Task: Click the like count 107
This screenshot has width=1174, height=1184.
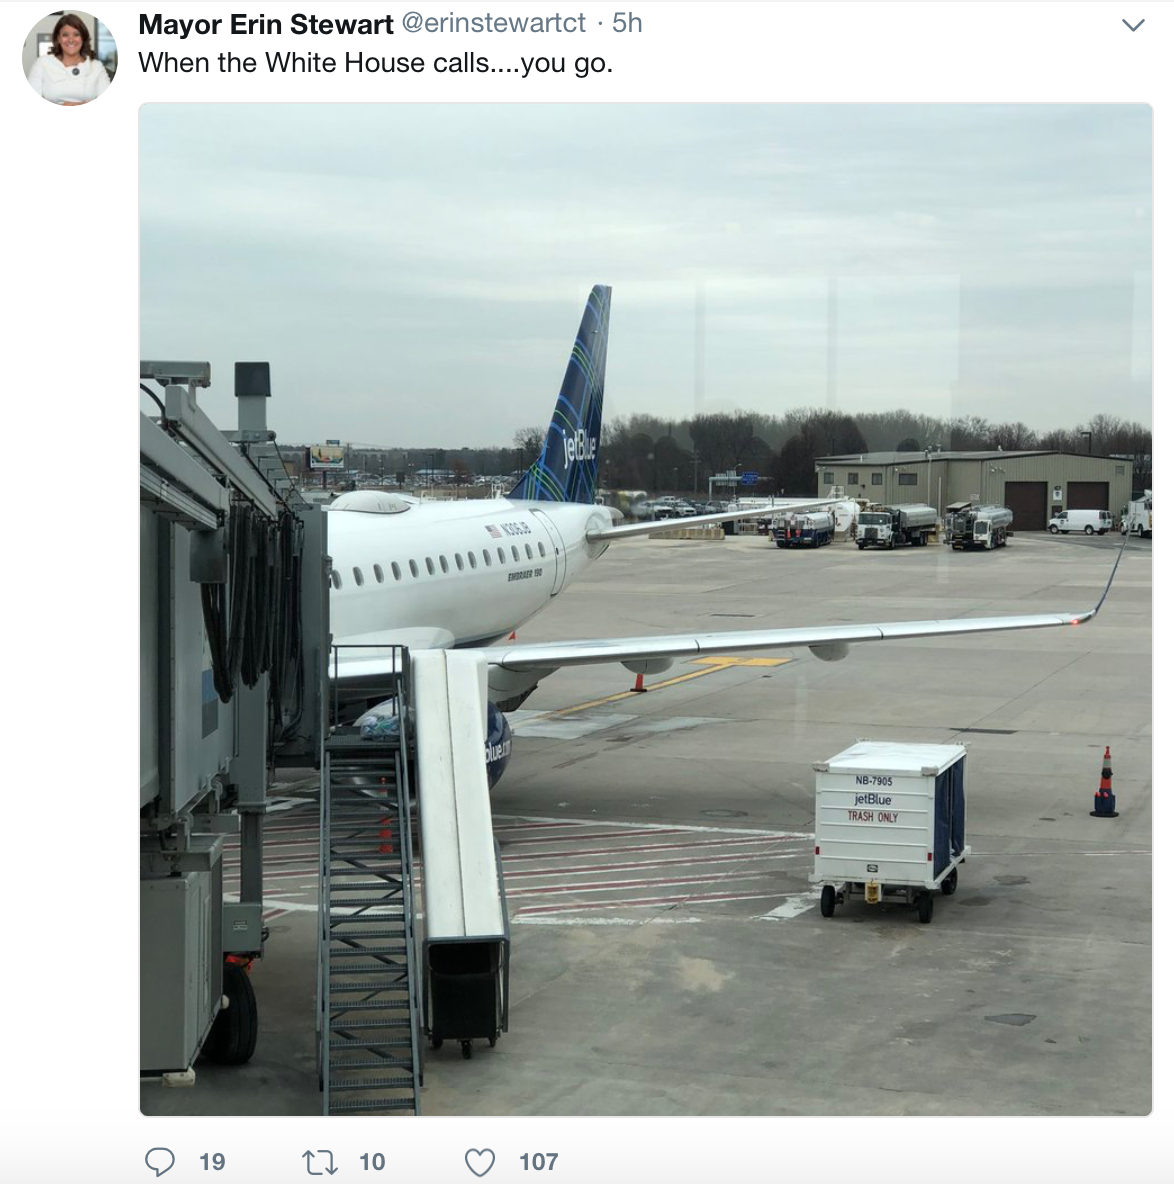Action: (x=538, y=1161)
